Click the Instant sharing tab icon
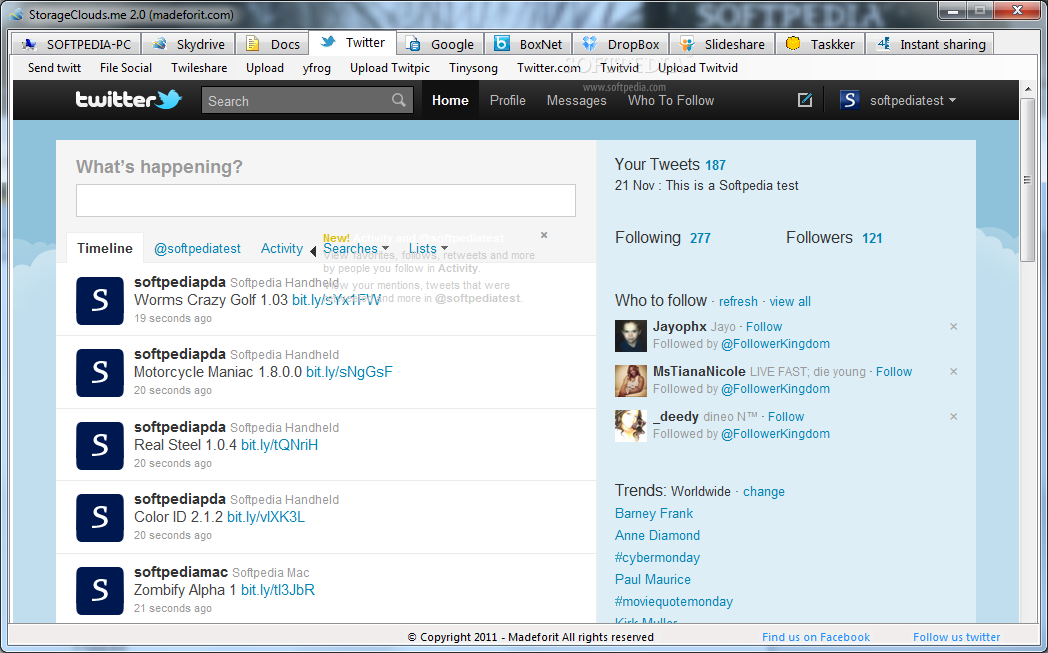Screen dimensions: 1048x653 [884, 44]
